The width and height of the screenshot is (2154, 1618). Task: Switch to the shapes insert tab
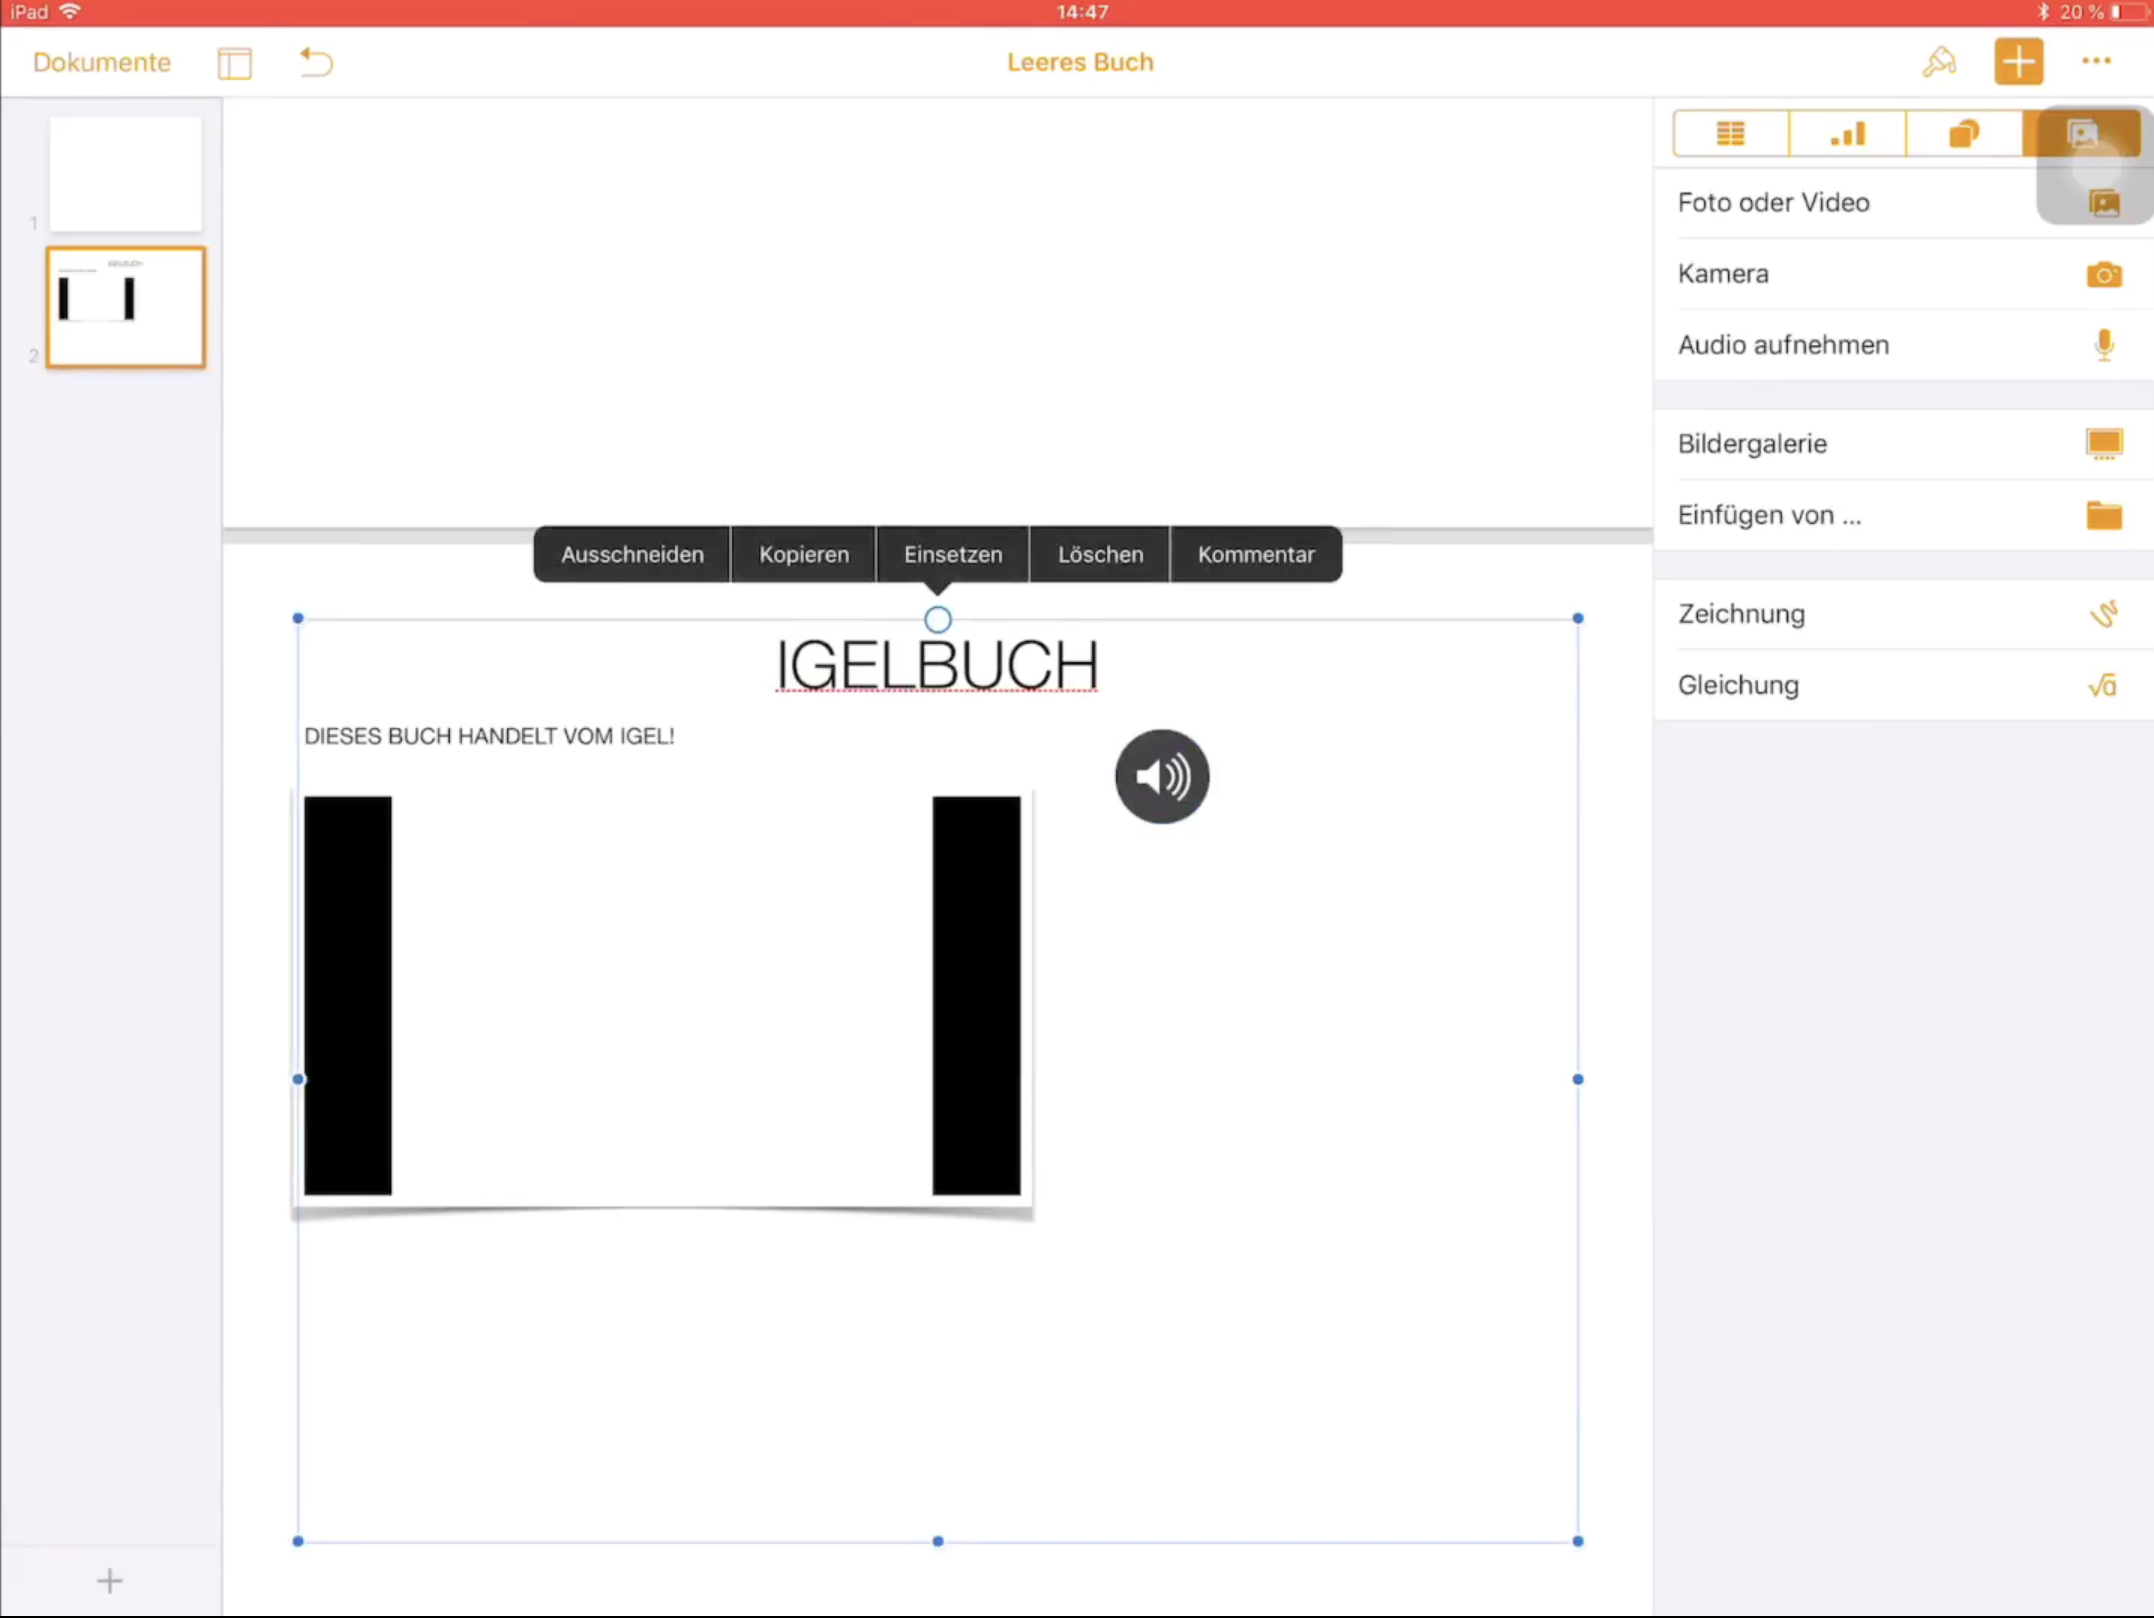pos(1964,134)
